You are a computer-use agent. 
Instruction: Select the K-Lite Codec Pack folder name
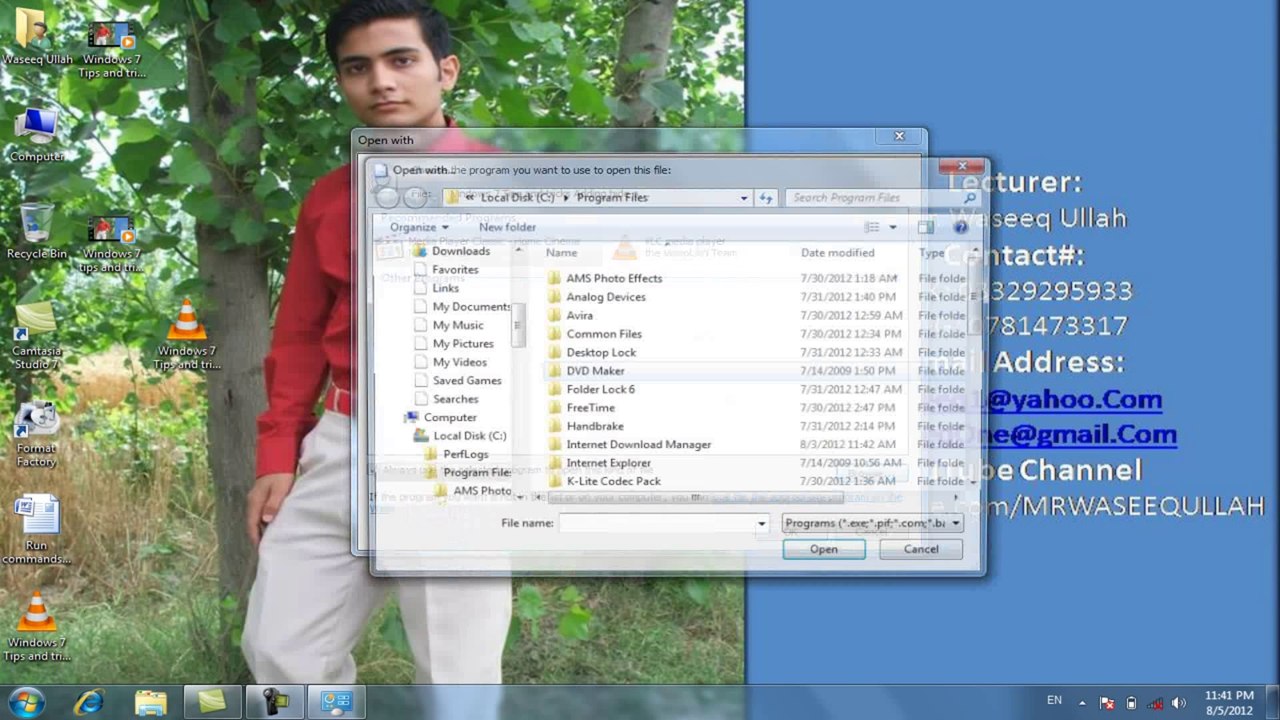tap(613, 482)
